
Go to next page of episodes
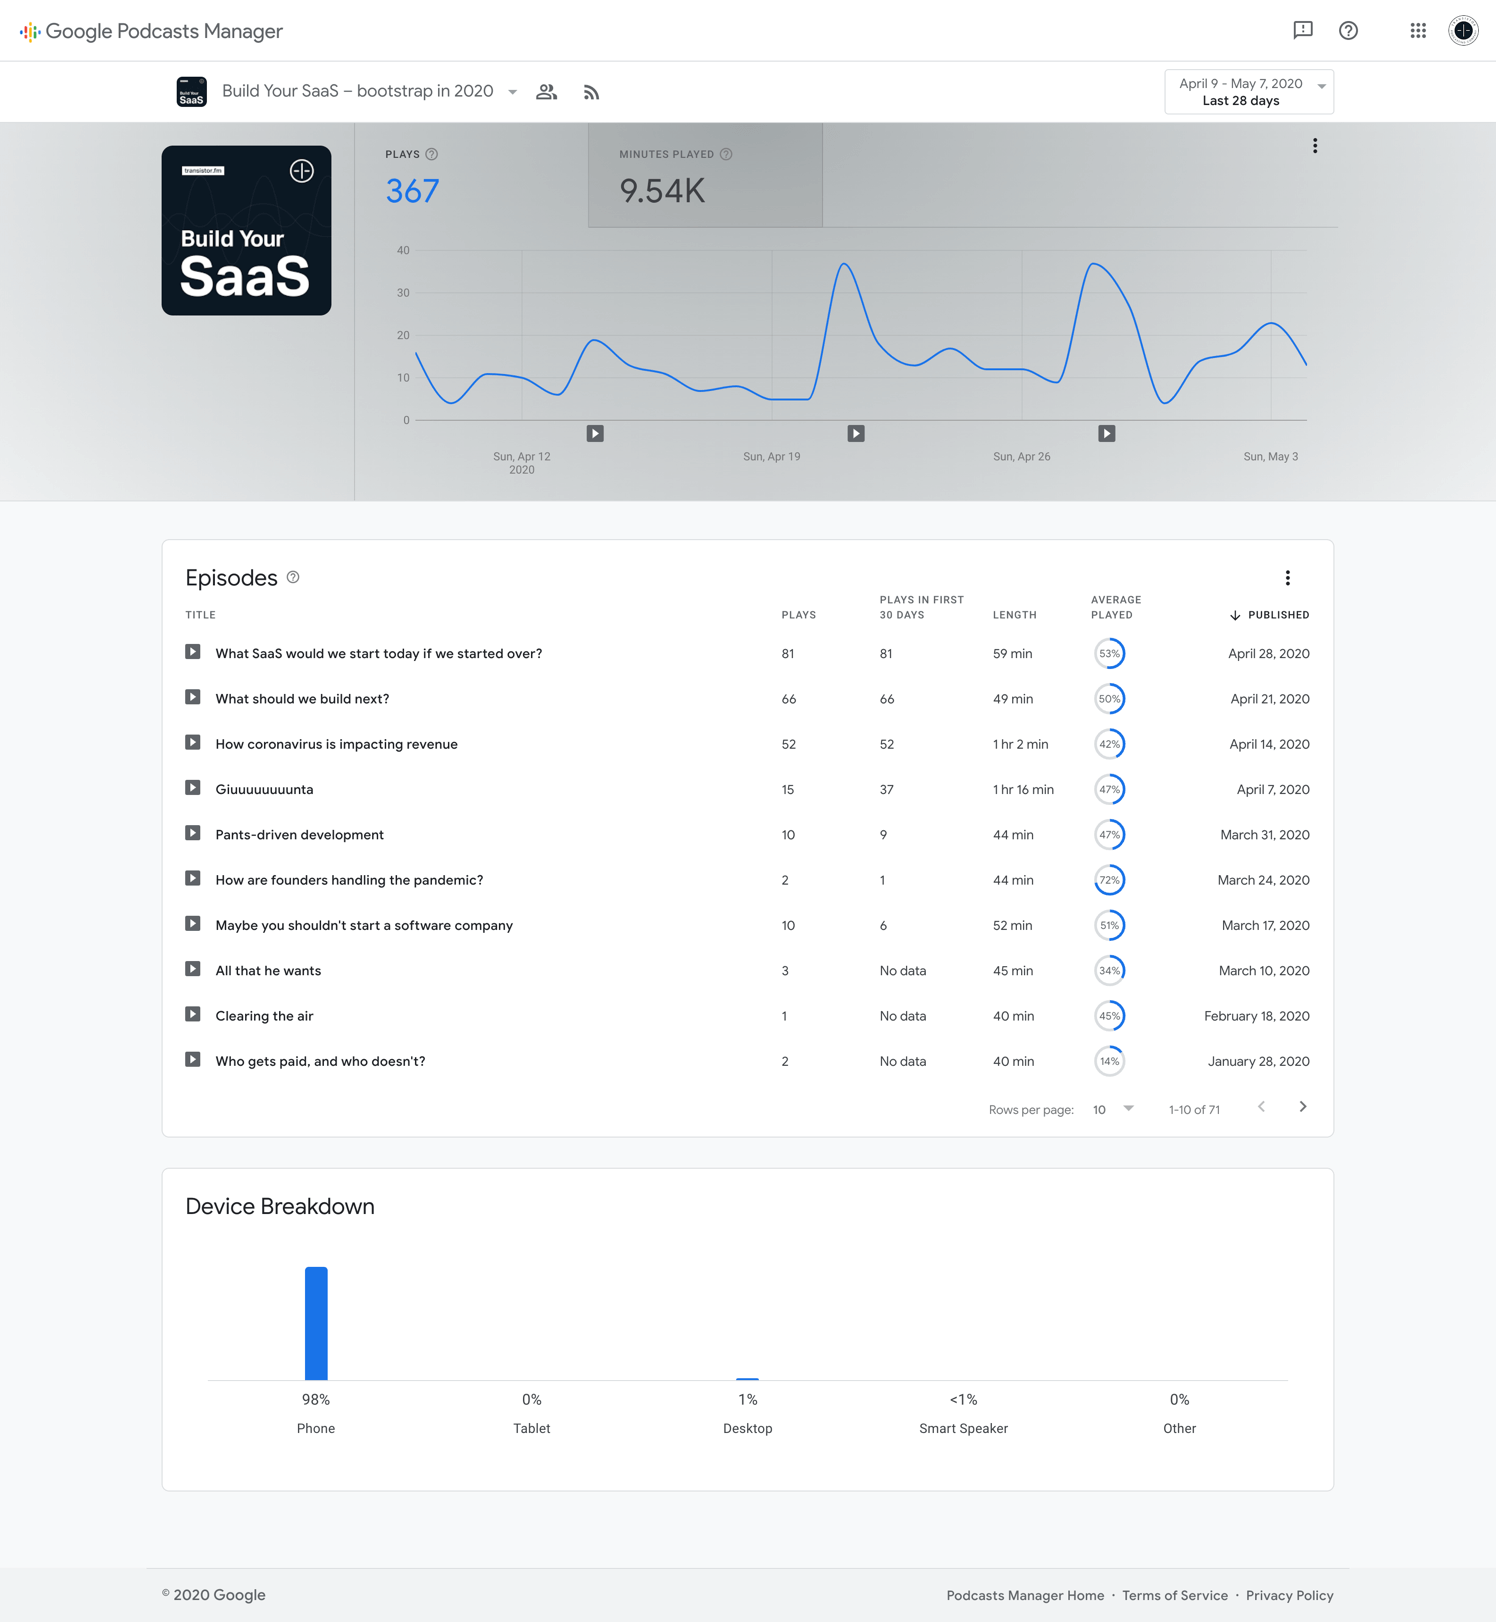point(1302,1107)
